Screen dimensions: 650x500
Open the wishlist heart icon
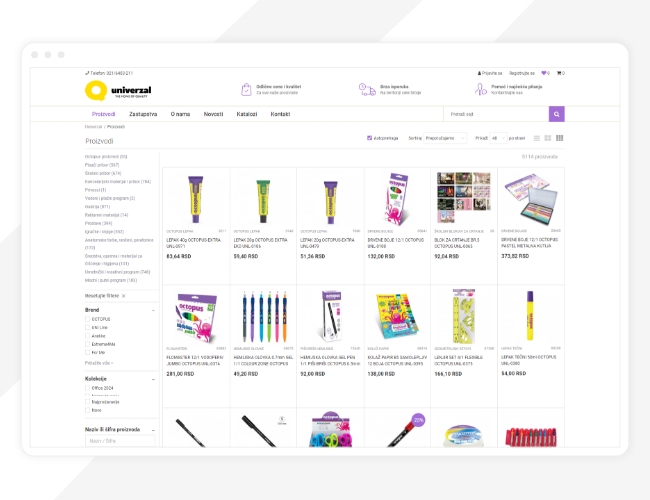[x=543, y=73]
